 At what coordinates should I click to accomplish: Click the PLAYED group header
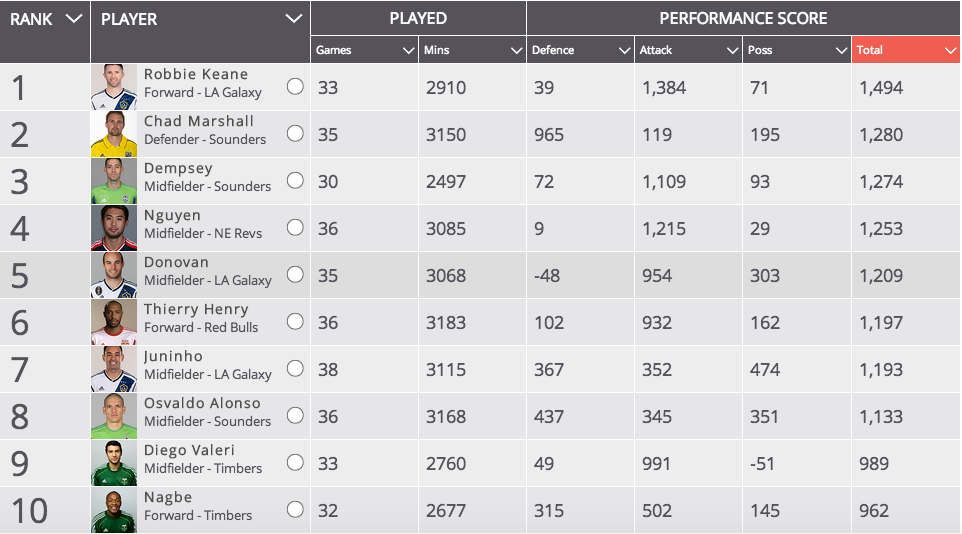(x=418, y=18)
